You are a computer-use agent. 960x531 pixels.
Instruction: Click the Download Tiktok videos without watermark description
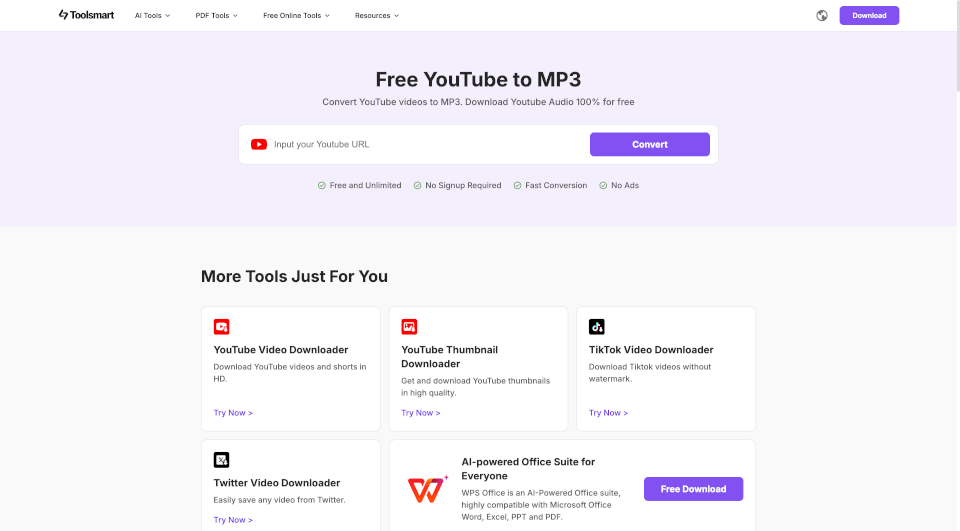pos(650,373)
